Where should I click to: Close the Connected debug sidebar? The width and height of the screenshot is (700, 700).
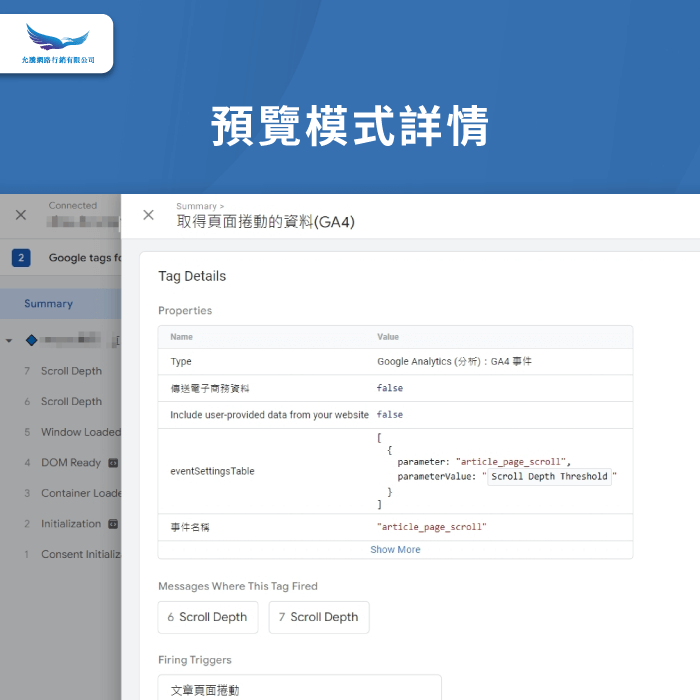(x=21, y=215)
